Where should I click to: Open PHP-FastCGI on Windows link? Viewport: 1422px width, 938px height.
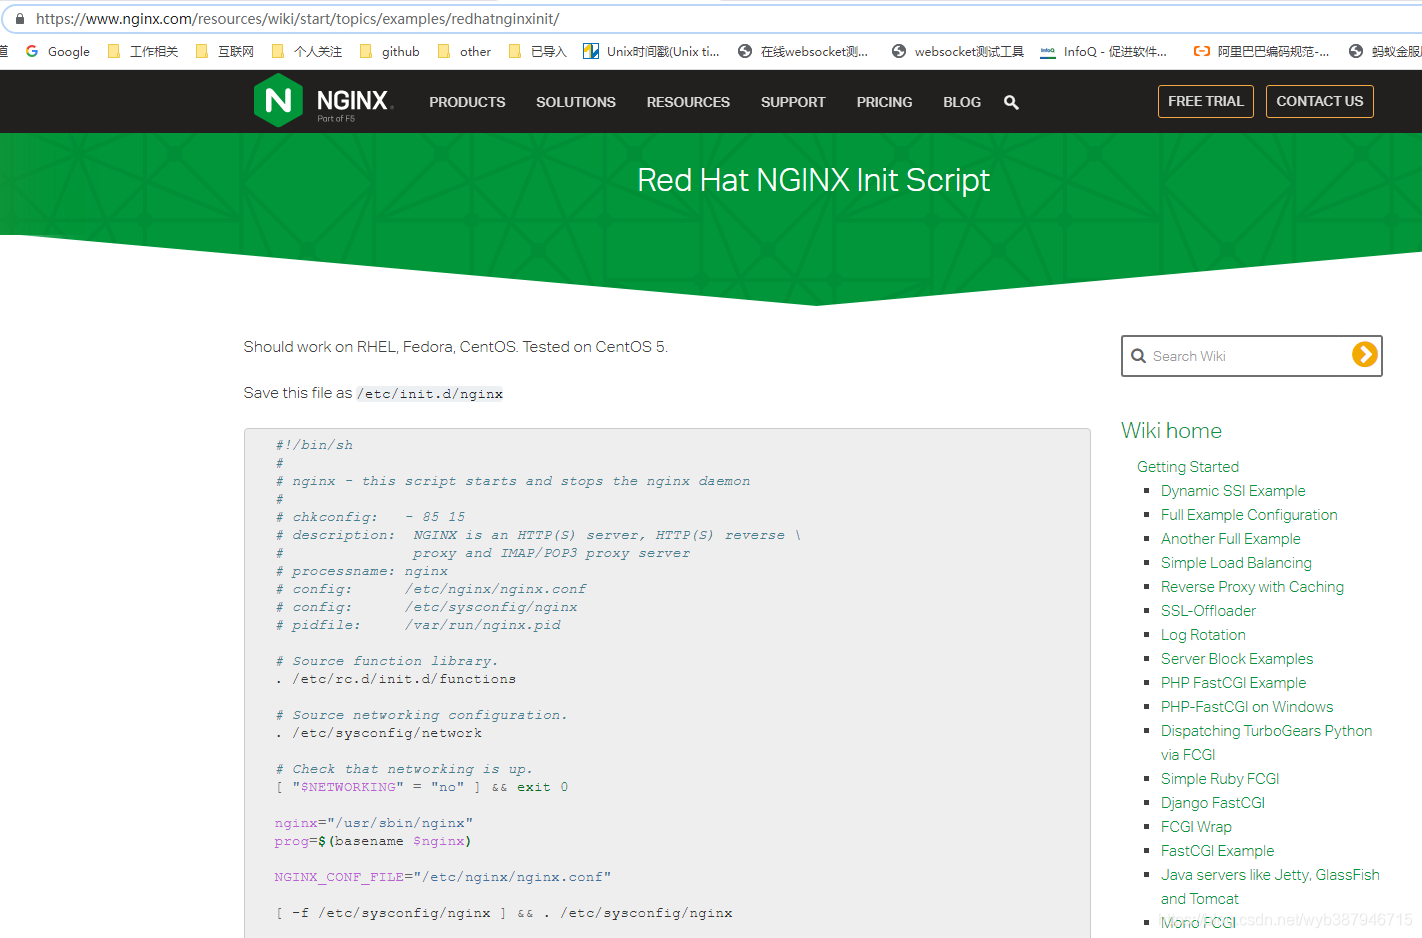(1247, 707)
